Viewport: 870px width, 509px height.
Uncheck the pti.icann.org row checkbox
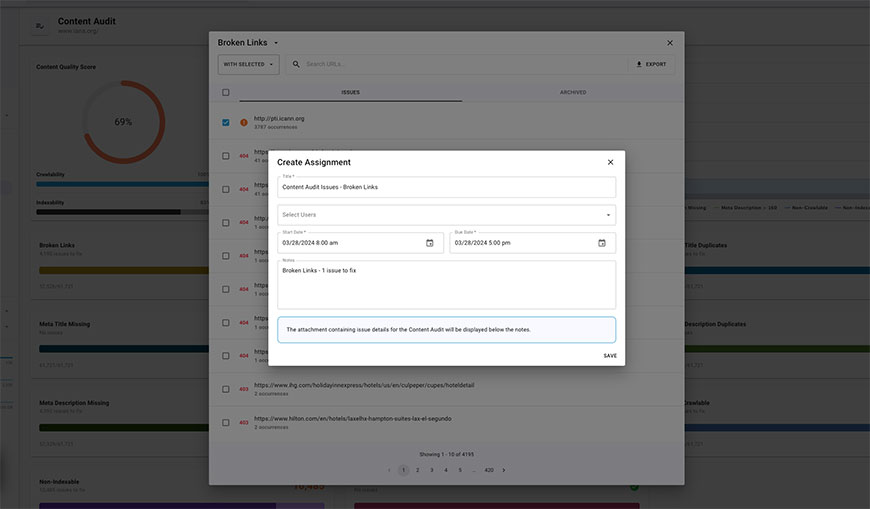(x=226, y=123)
